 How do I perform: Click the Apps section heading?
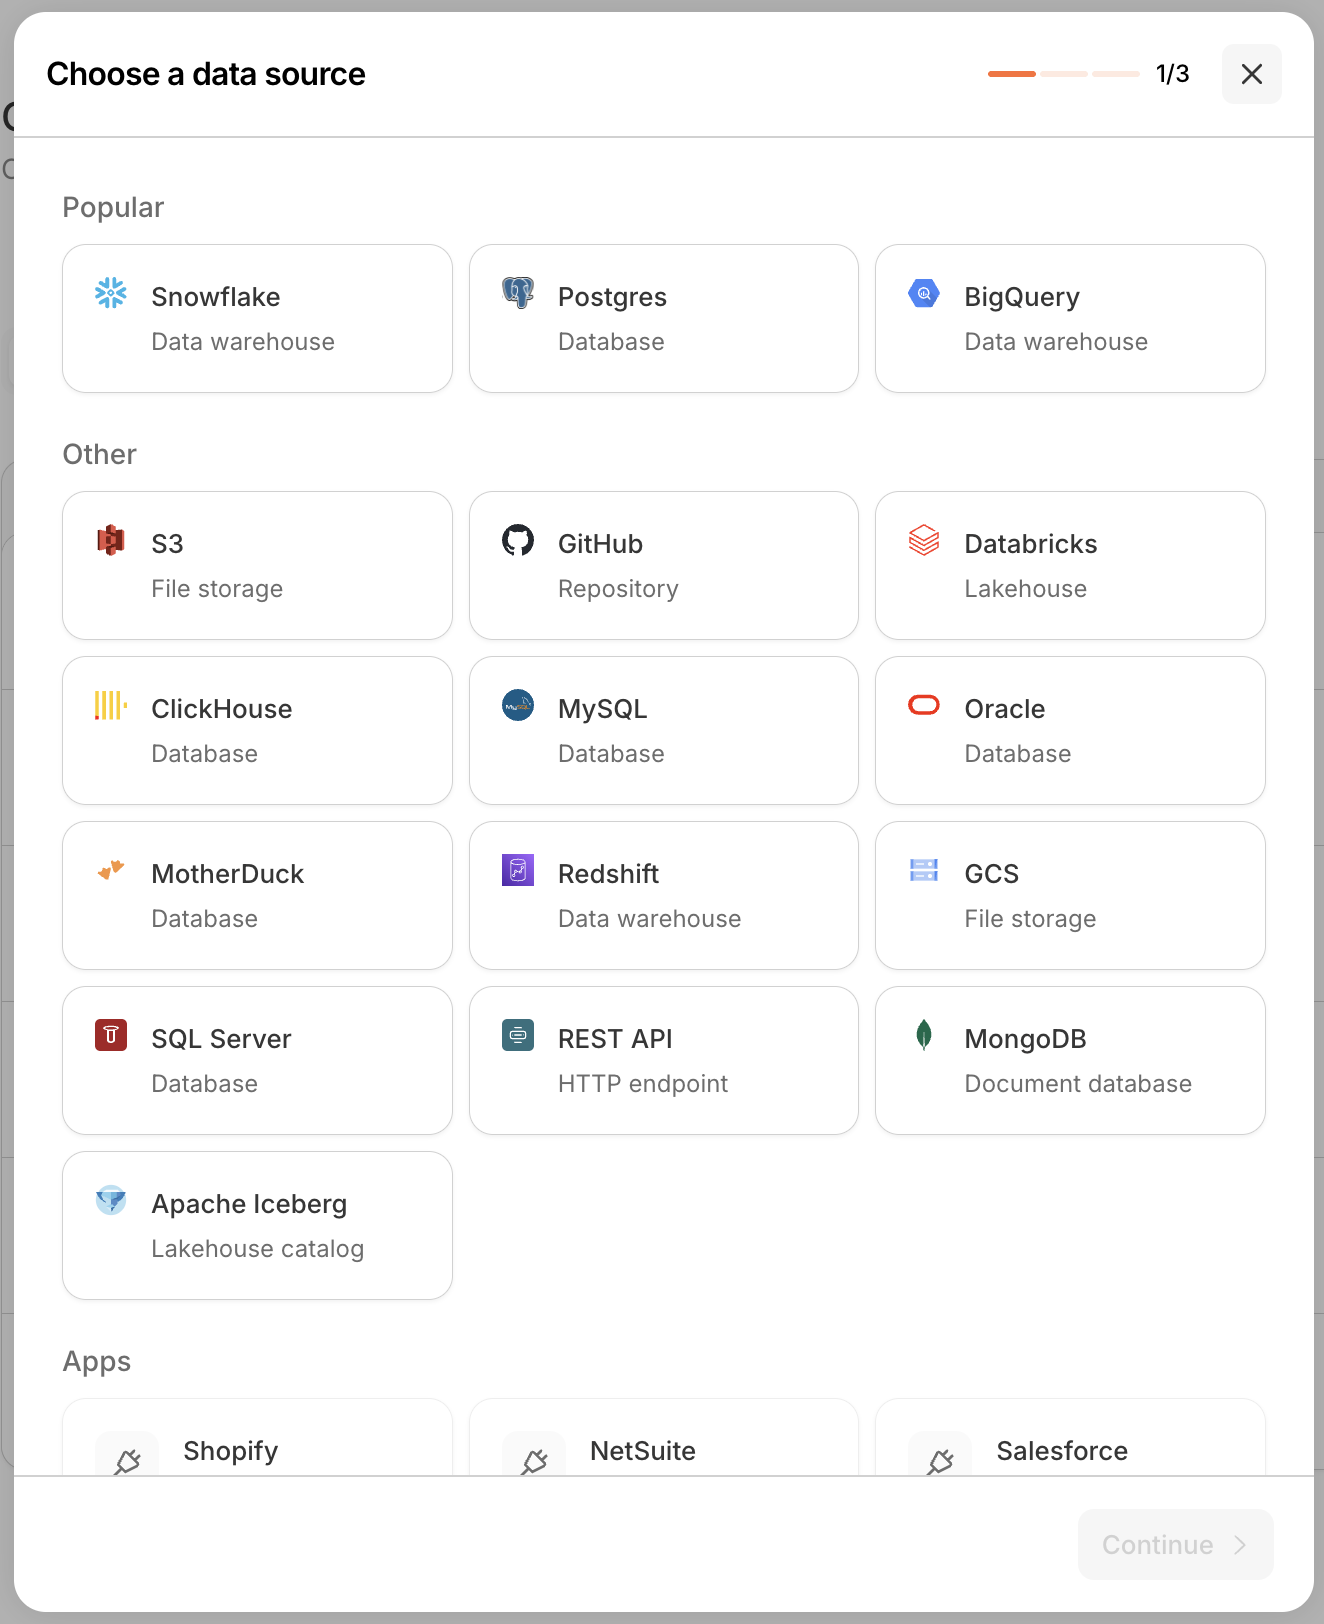97,1362
